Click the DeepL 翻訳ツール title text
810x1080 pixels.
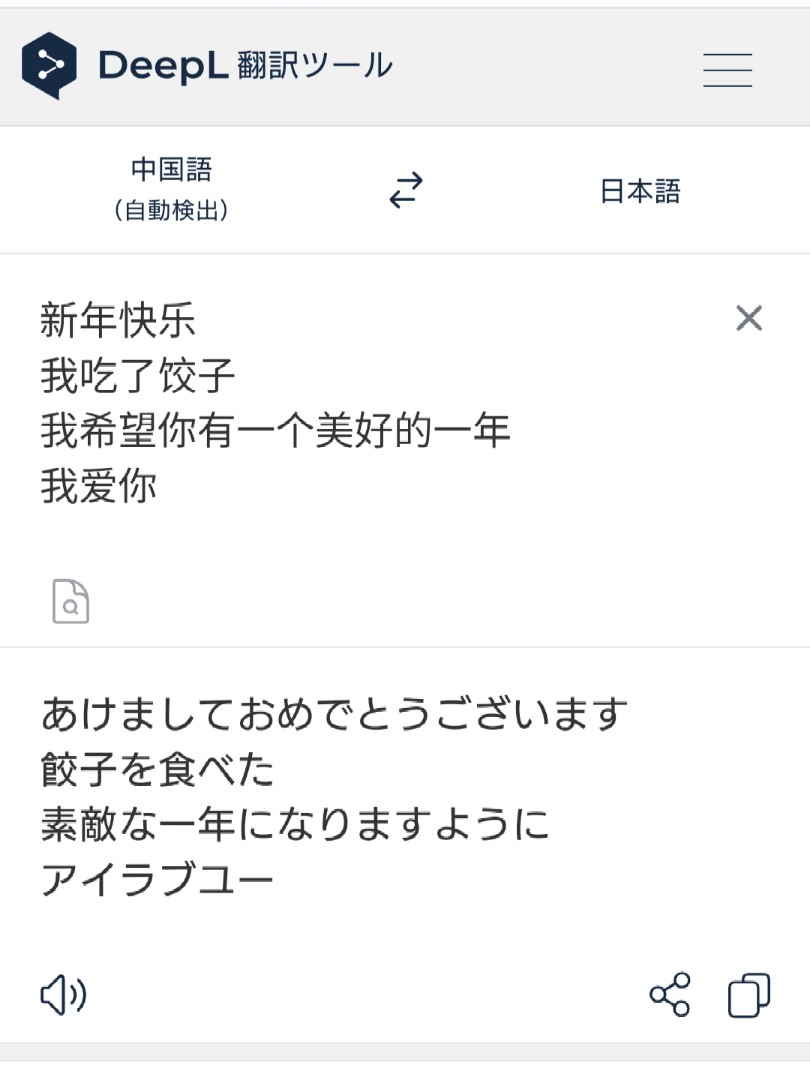coord(245,66)
